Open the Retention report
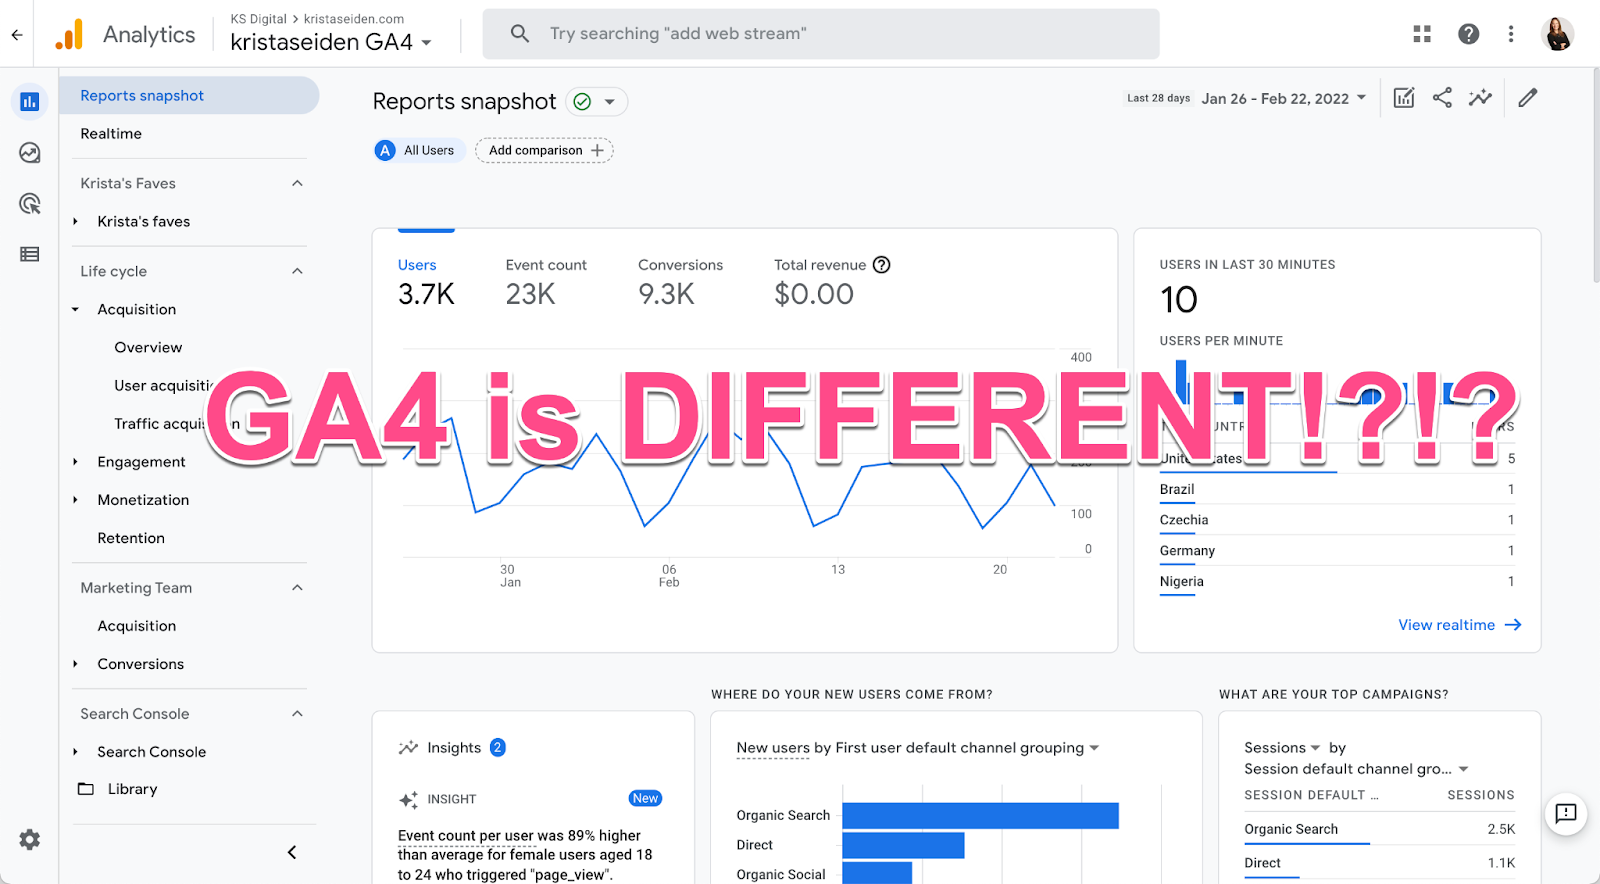1600x884 pixels. [x=131, y=537]
